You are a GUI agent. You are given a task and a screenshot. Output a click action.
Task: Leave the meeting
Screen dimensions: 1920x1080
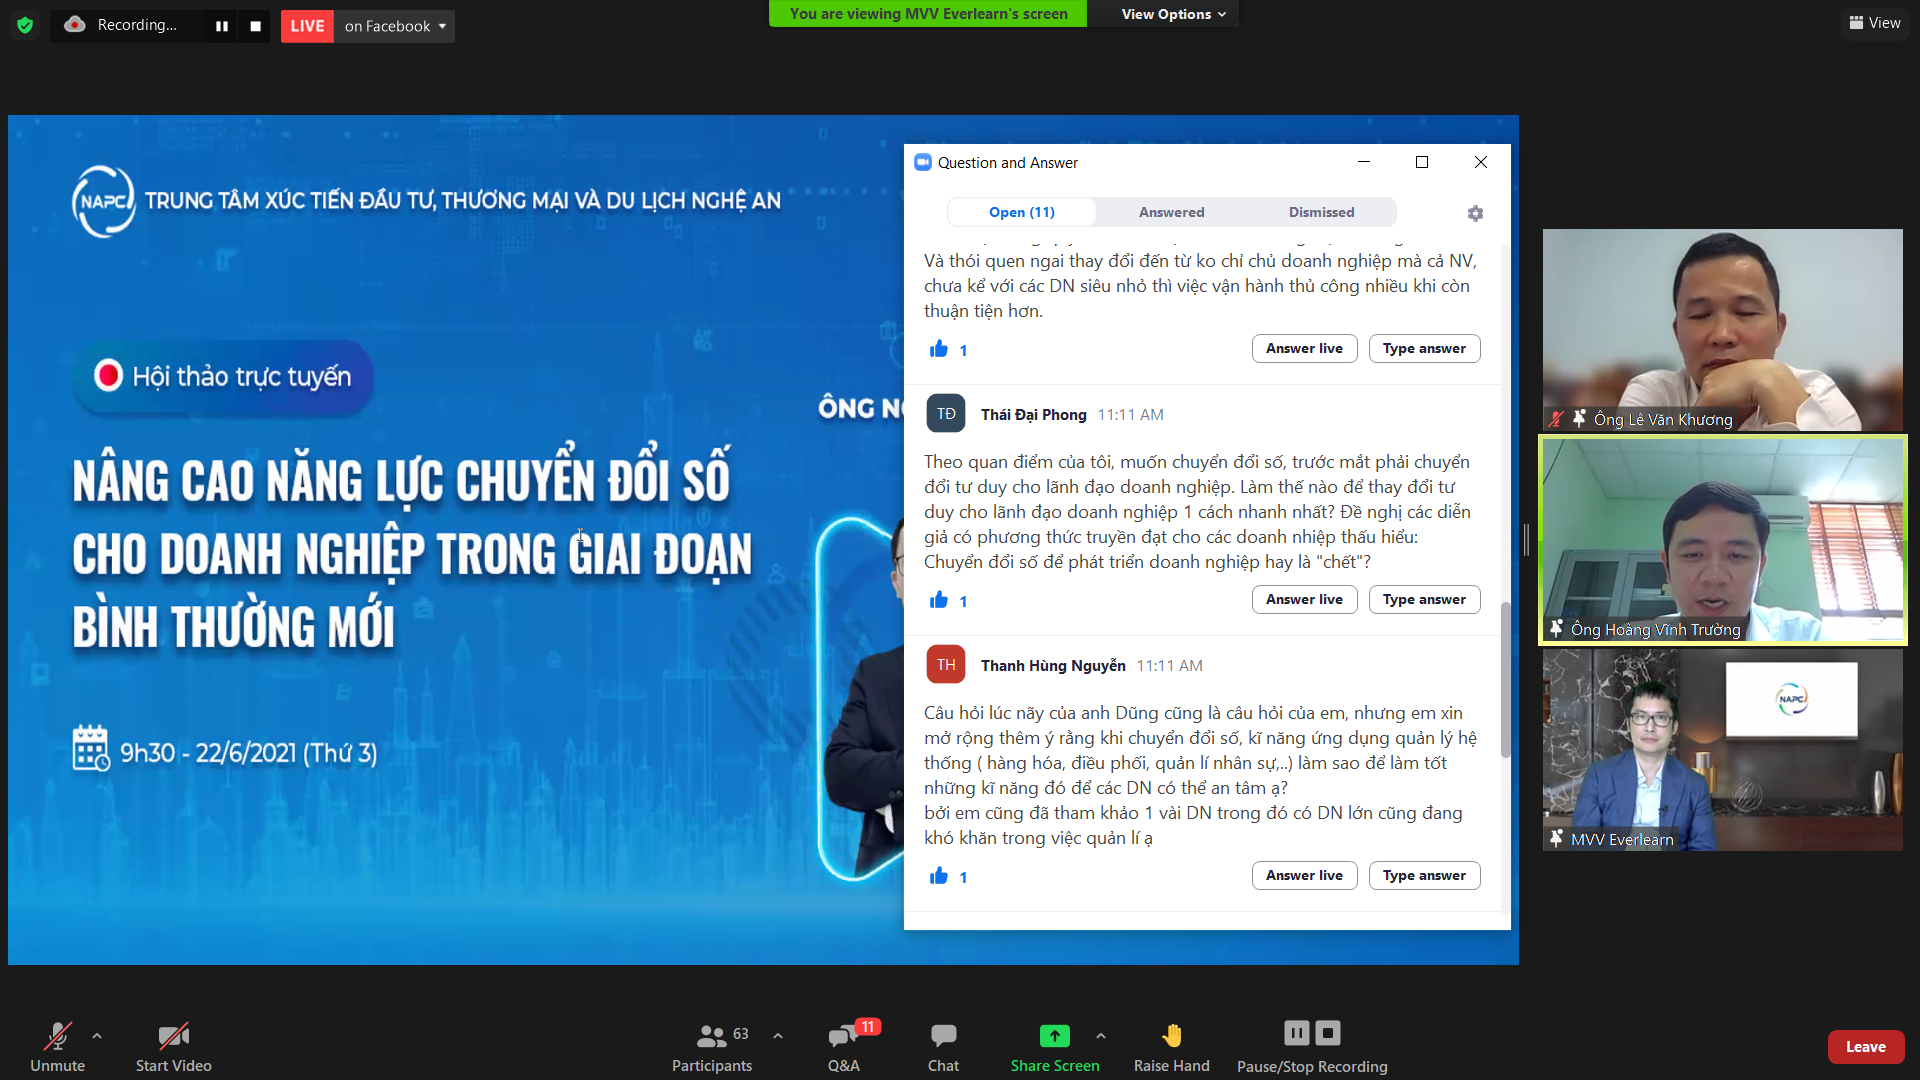(x=1865, y=1046)
